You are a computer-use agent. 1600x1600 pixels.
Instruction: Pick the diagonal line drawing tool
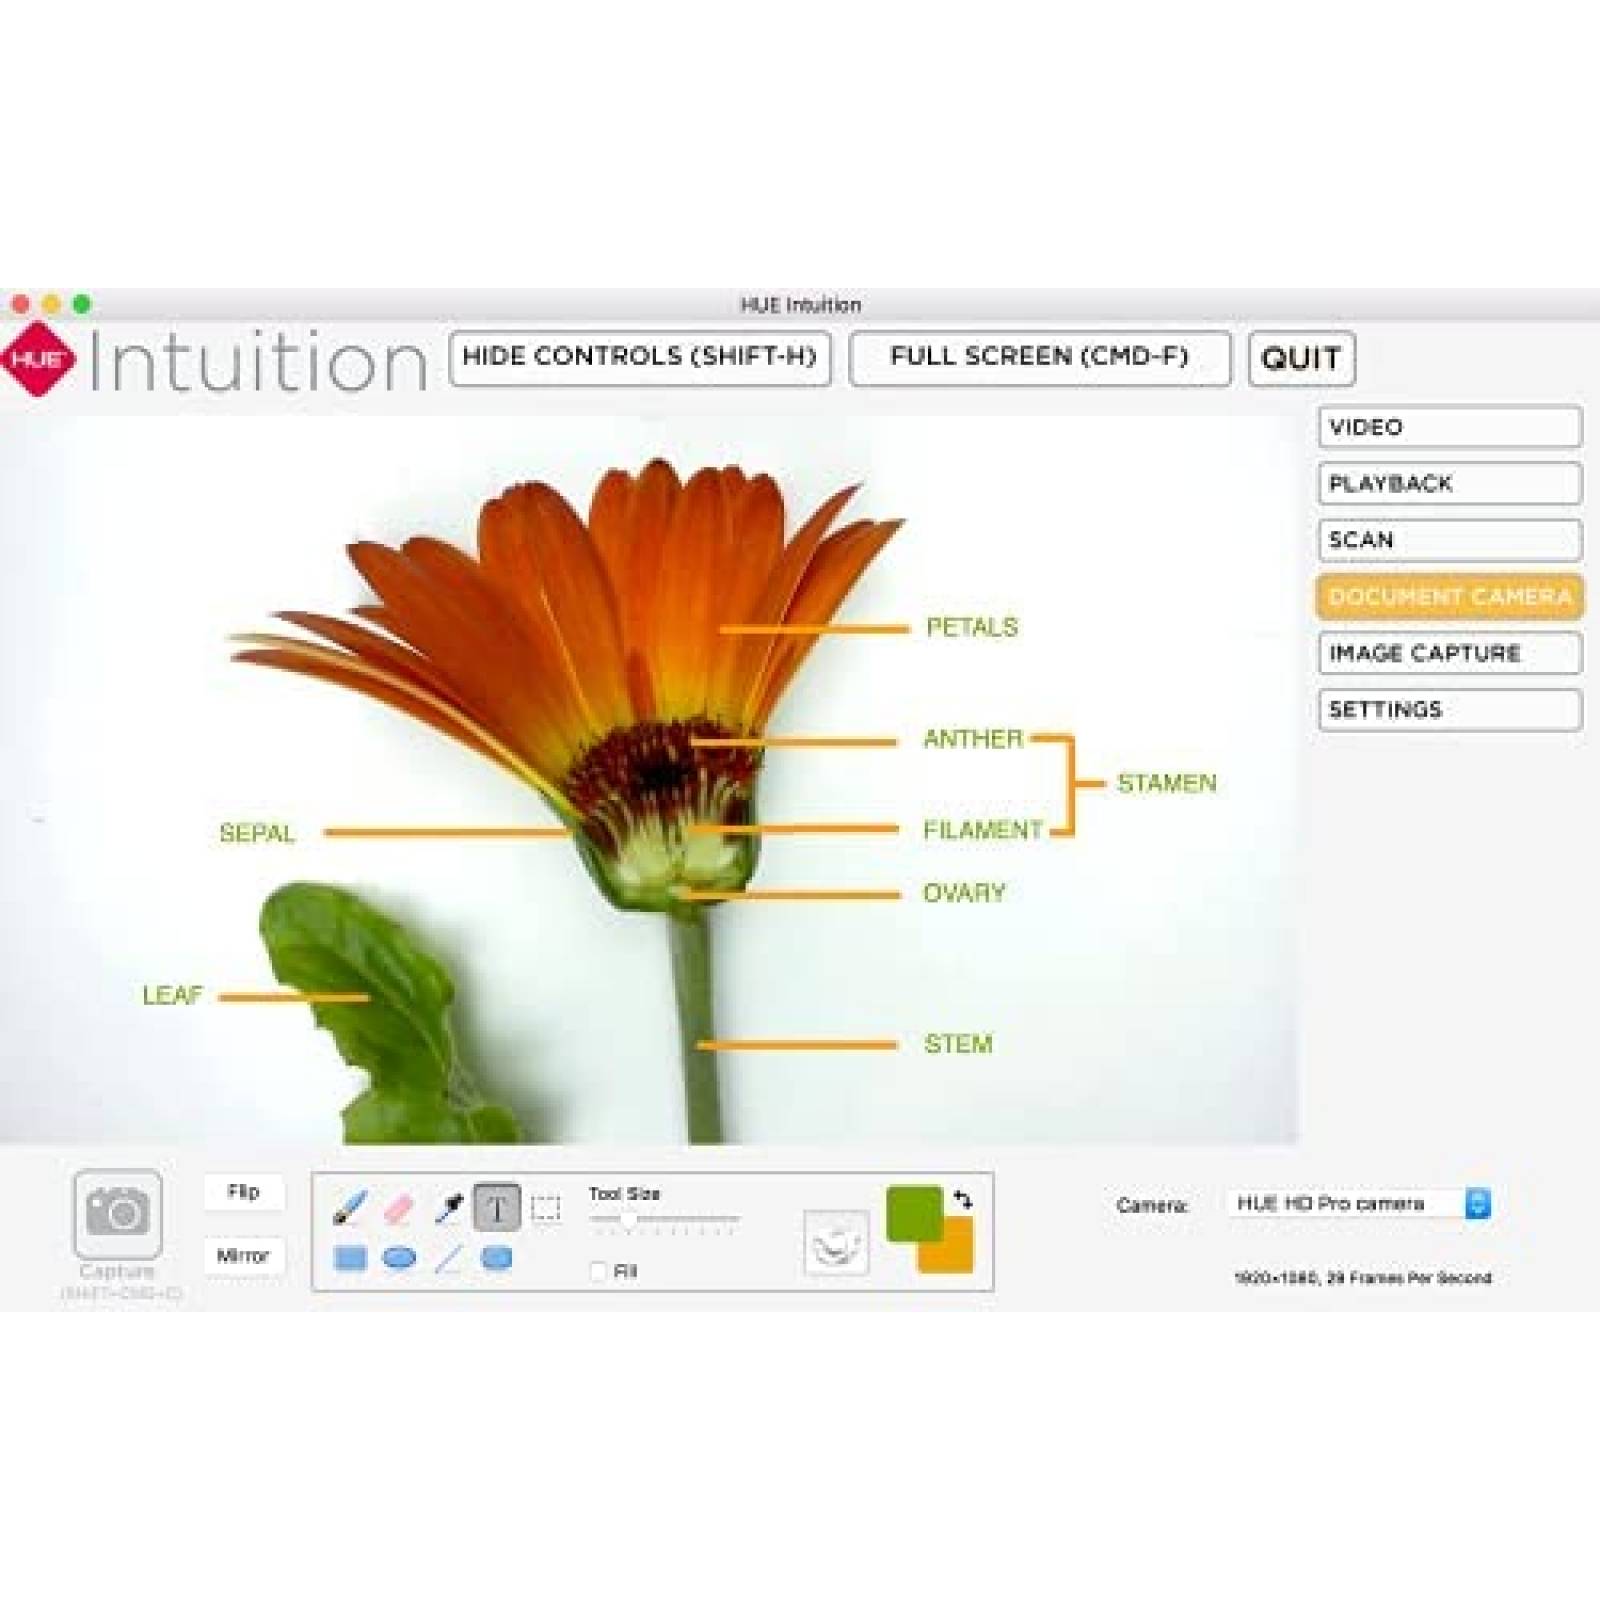(x=449, y=1258)
